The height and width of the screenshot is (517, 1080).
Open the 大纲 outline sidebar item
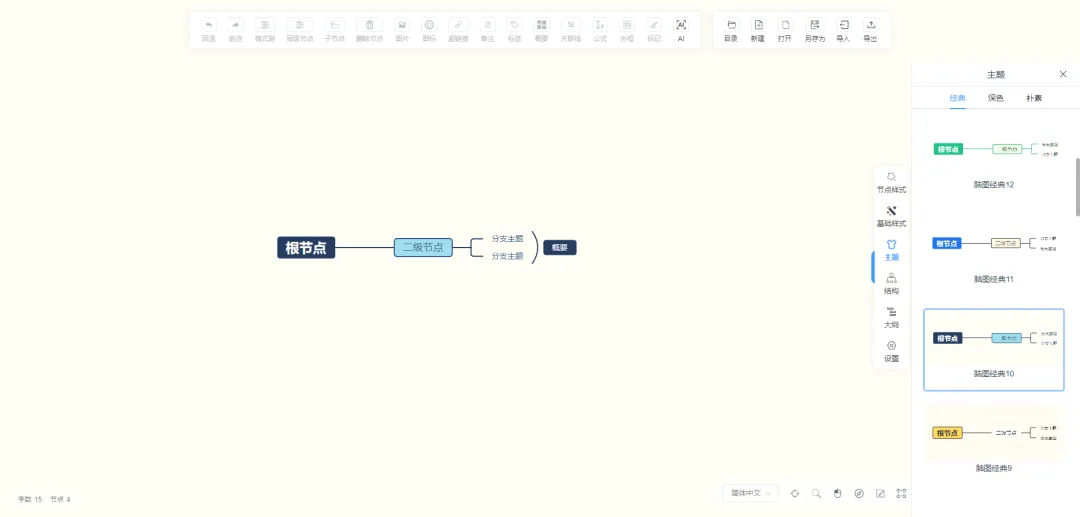click(891, 317)
